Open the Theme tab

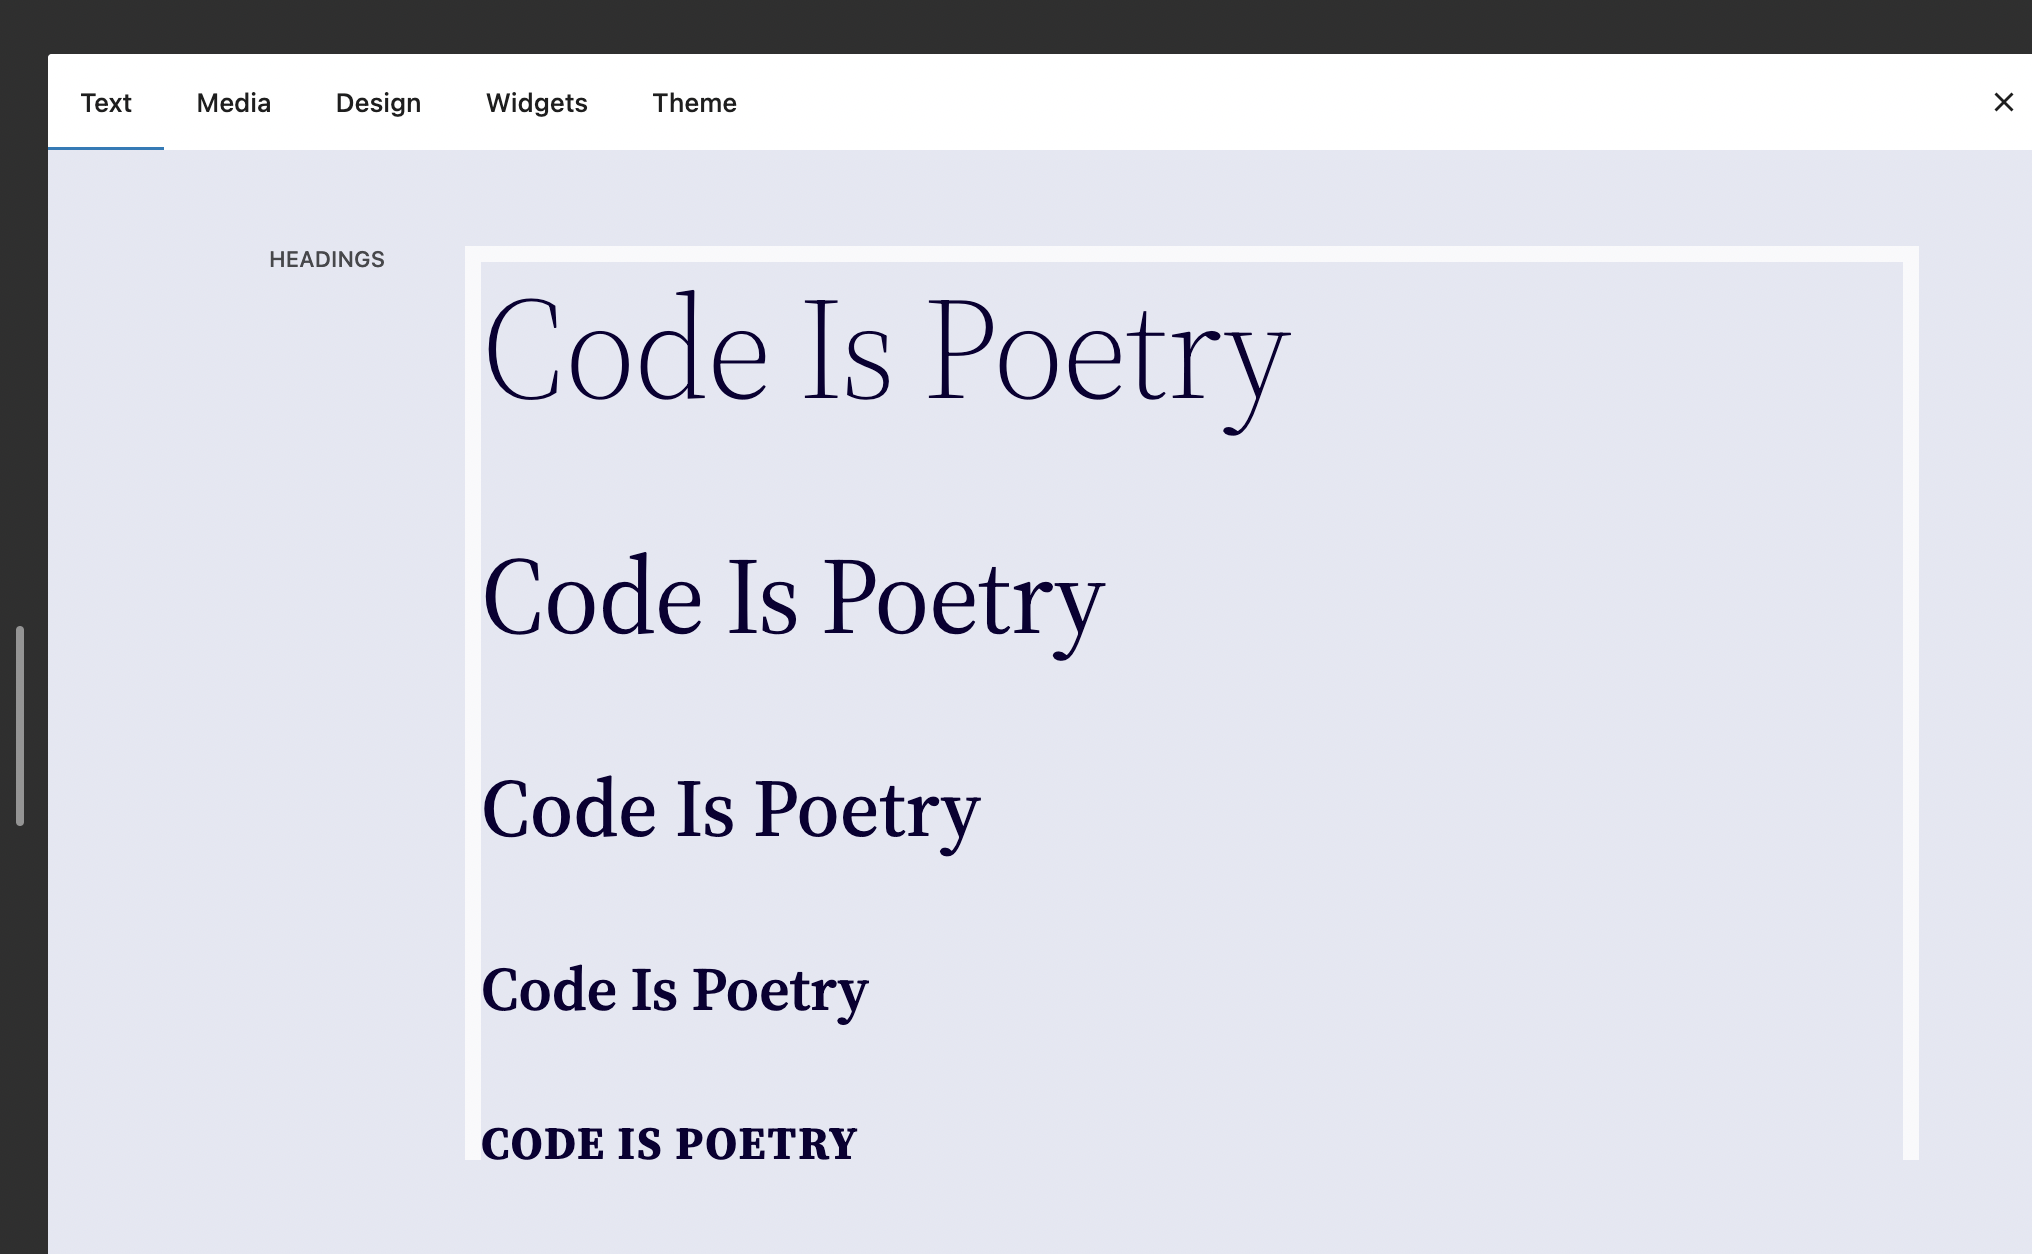coord(695,103)
